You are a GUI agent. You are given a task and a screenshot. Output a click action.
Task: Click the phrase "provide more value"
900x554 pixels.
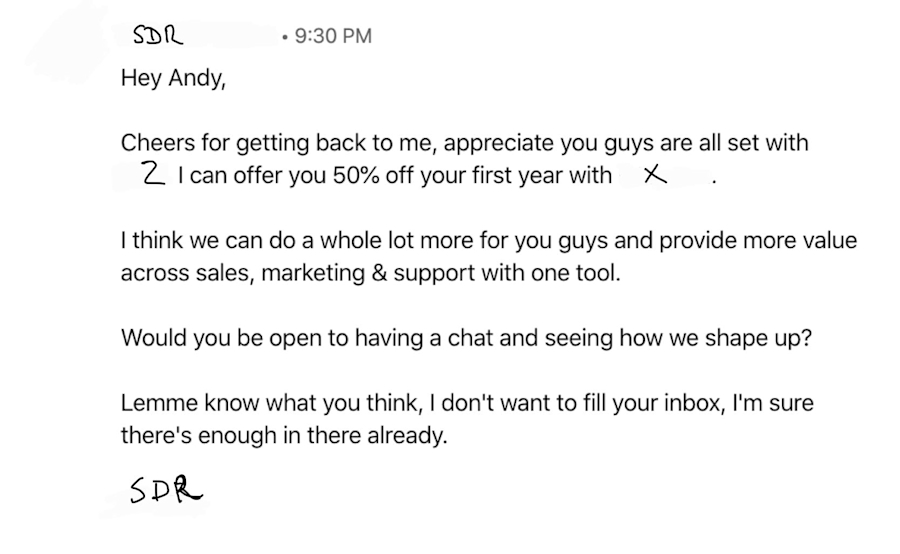(758, 241)
